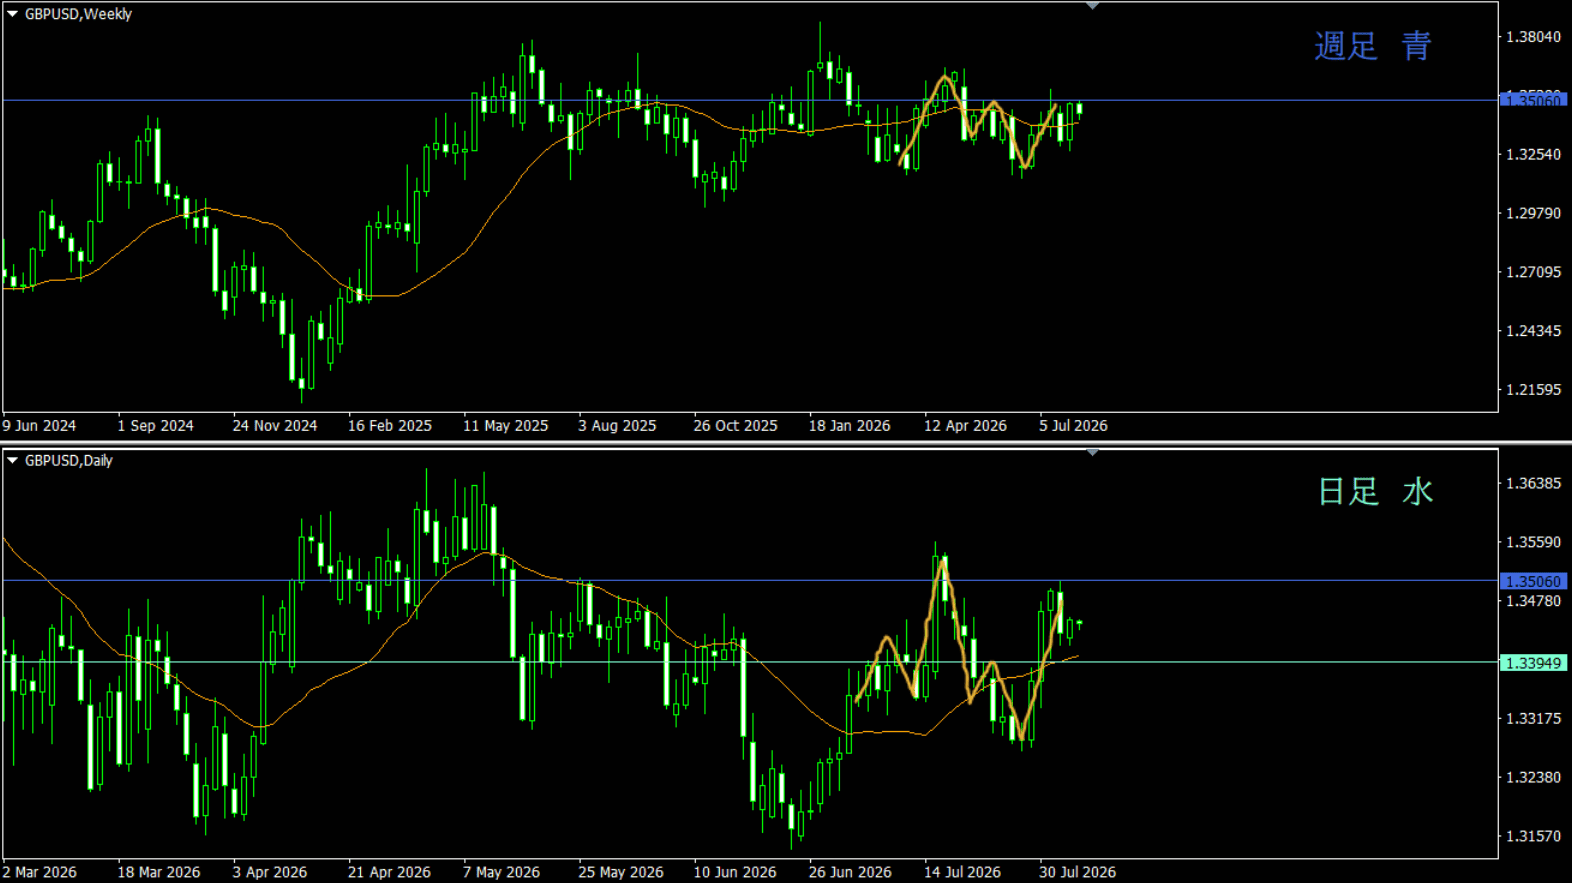Click the green 1.33949 price tag
The width and height of the screenshot is (1572, 883).
tap(1533, 663)
